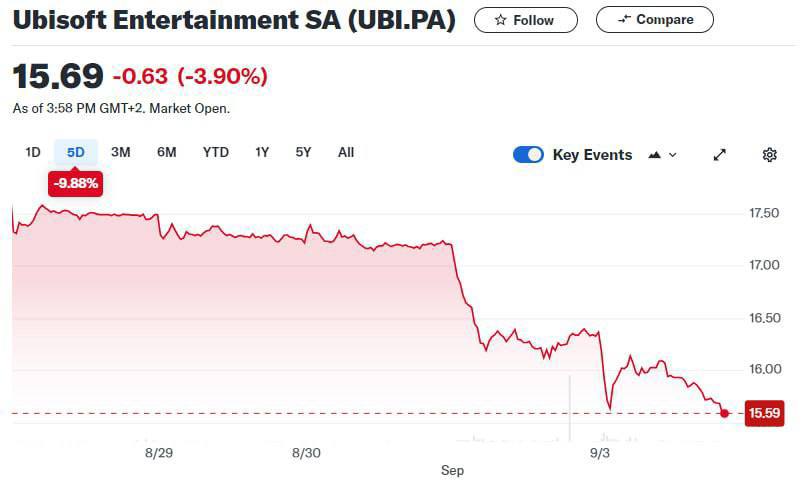Viewport: 808px width, 486px height.
Task: Expand chart to full screen
Action: pyautogui.click(x=719, y=155)
